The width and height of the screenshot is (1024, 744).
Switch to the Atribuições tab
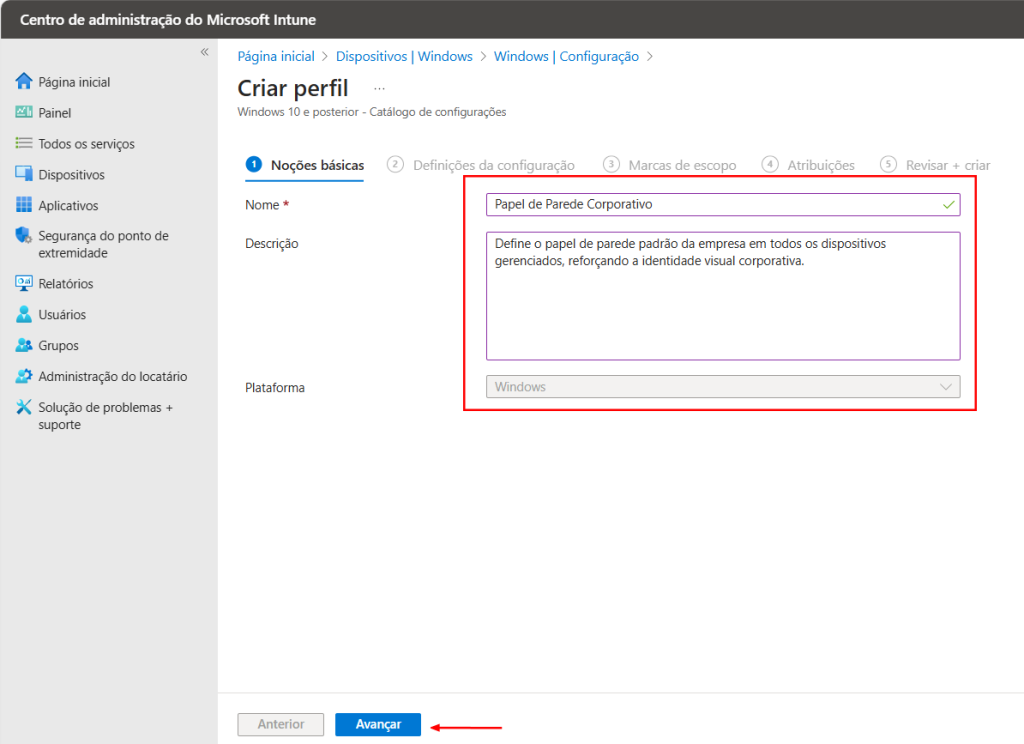[819, 164]
